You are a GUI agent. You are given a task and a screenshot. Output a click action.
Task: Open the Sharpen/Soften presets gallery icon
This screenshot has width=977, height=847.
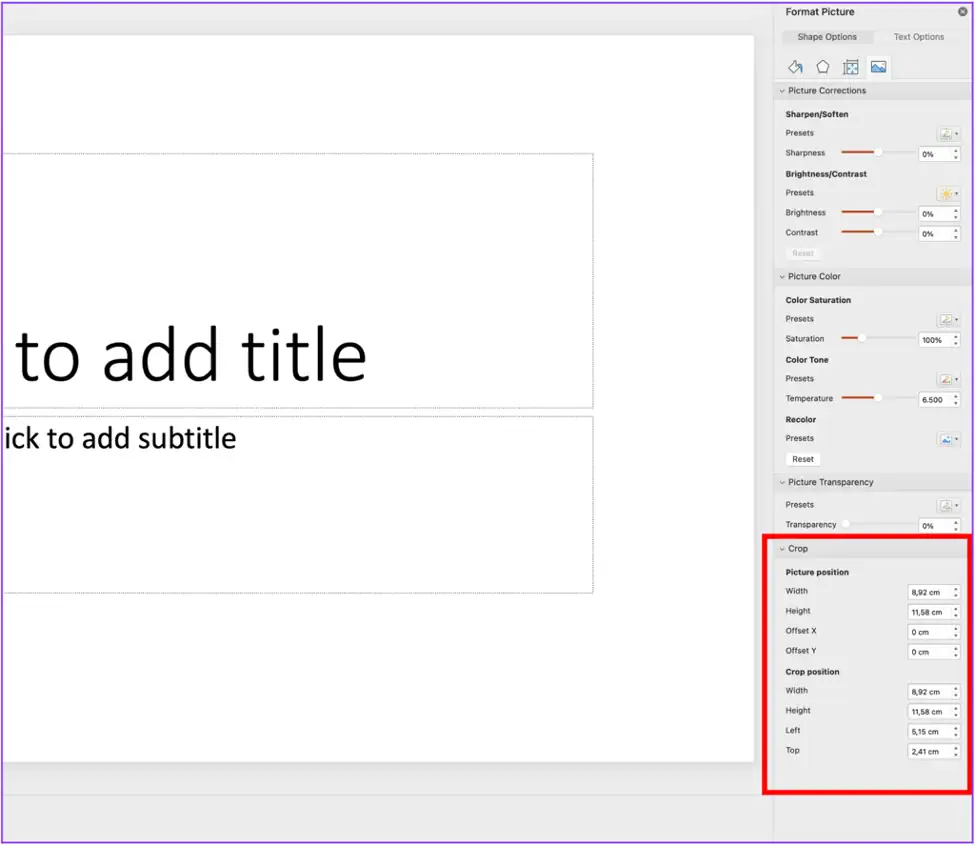(x=947, y=133)
